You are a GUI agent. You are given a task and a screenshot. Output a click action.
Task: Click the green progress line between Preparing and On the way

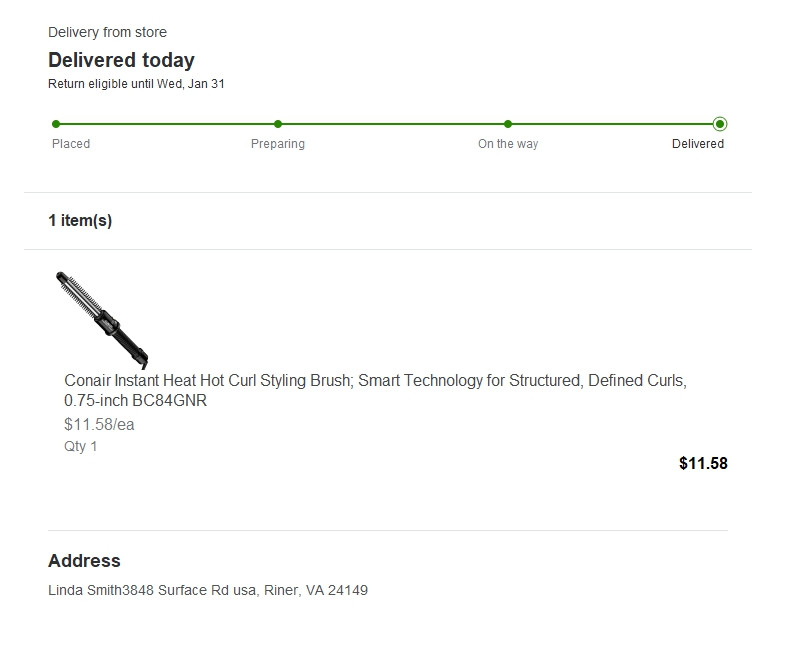tap(393, 124)
